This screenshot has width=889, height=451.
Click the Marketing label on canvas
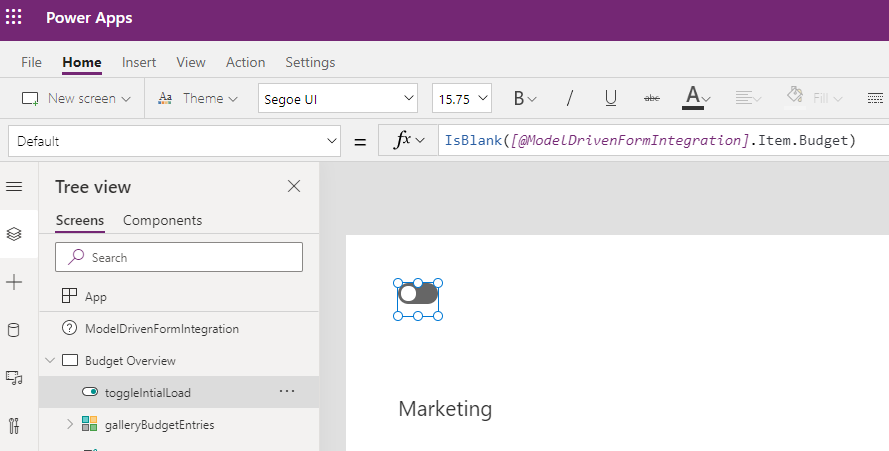pyautogui.click(x=445, y=409)
